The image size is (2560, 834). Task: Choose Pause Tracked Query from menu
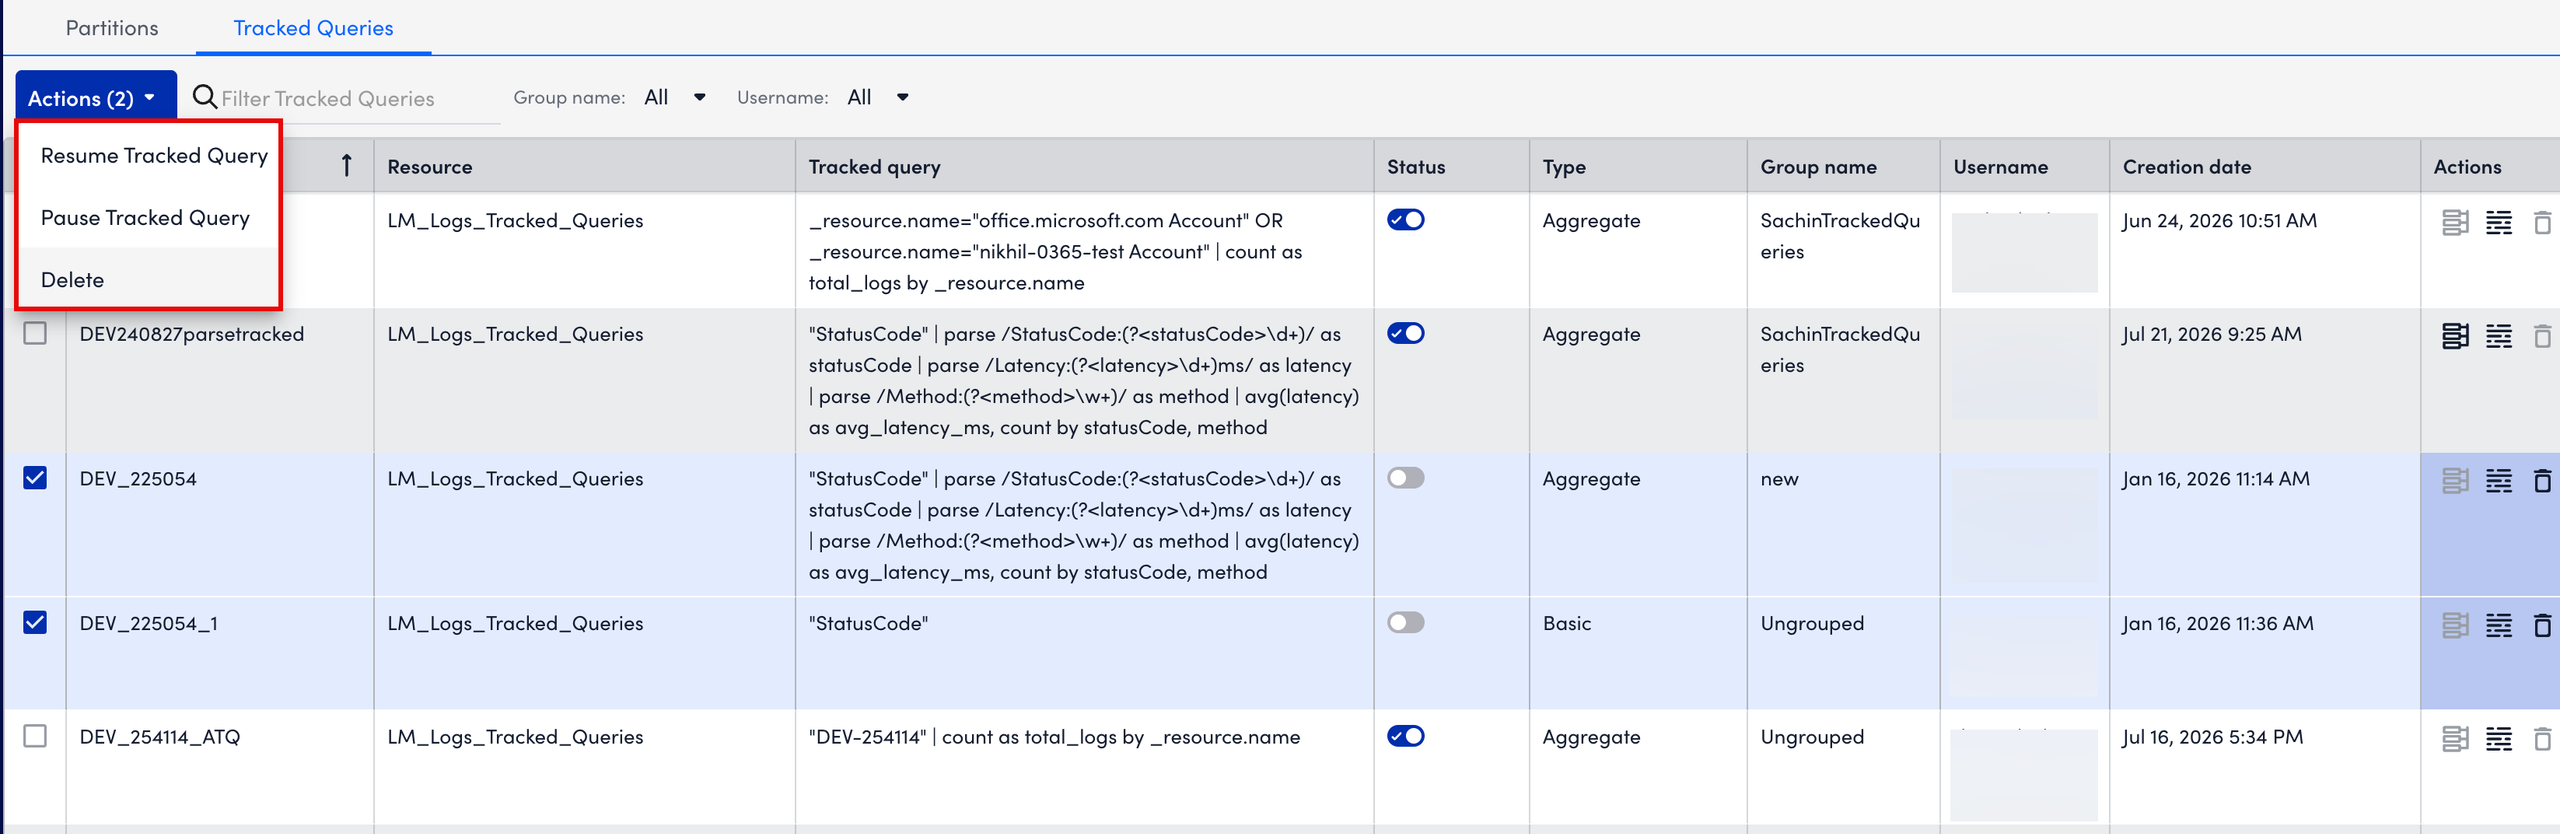pyautogui.click(x=148, y=218)
